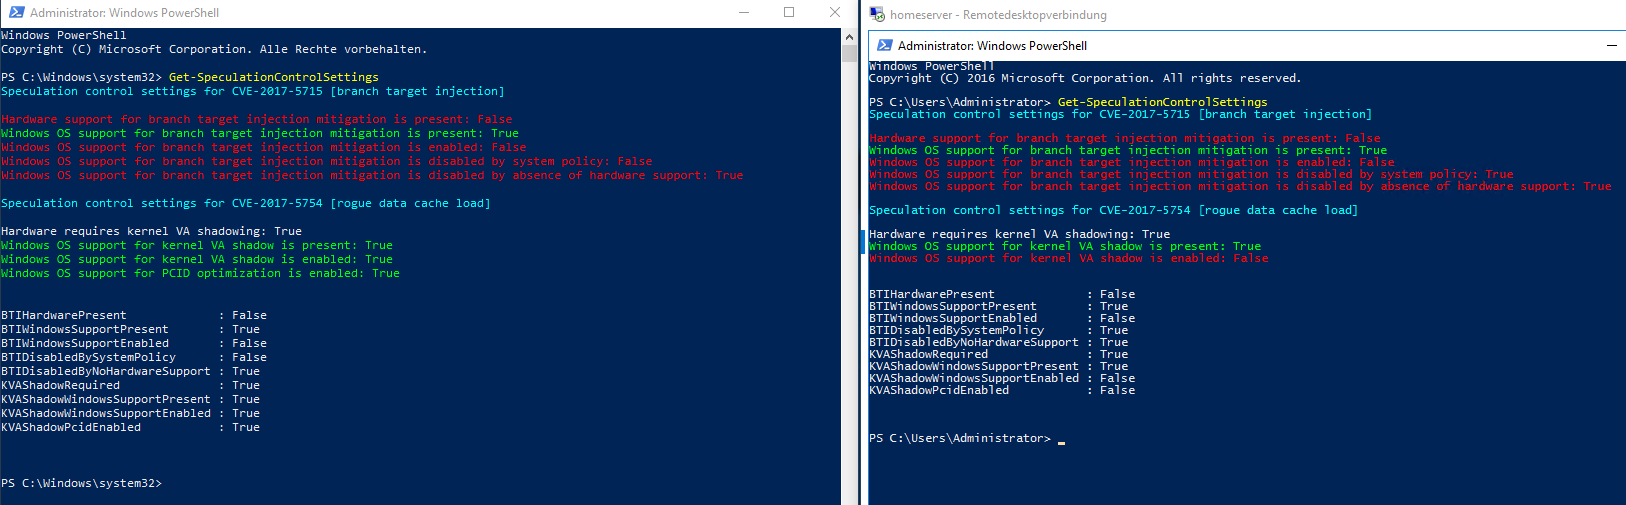Click KVAShadowWindowsSupportEnabled row in remote window
Viewport: 1626px width, 505px height.
[x=1002, y=378]
